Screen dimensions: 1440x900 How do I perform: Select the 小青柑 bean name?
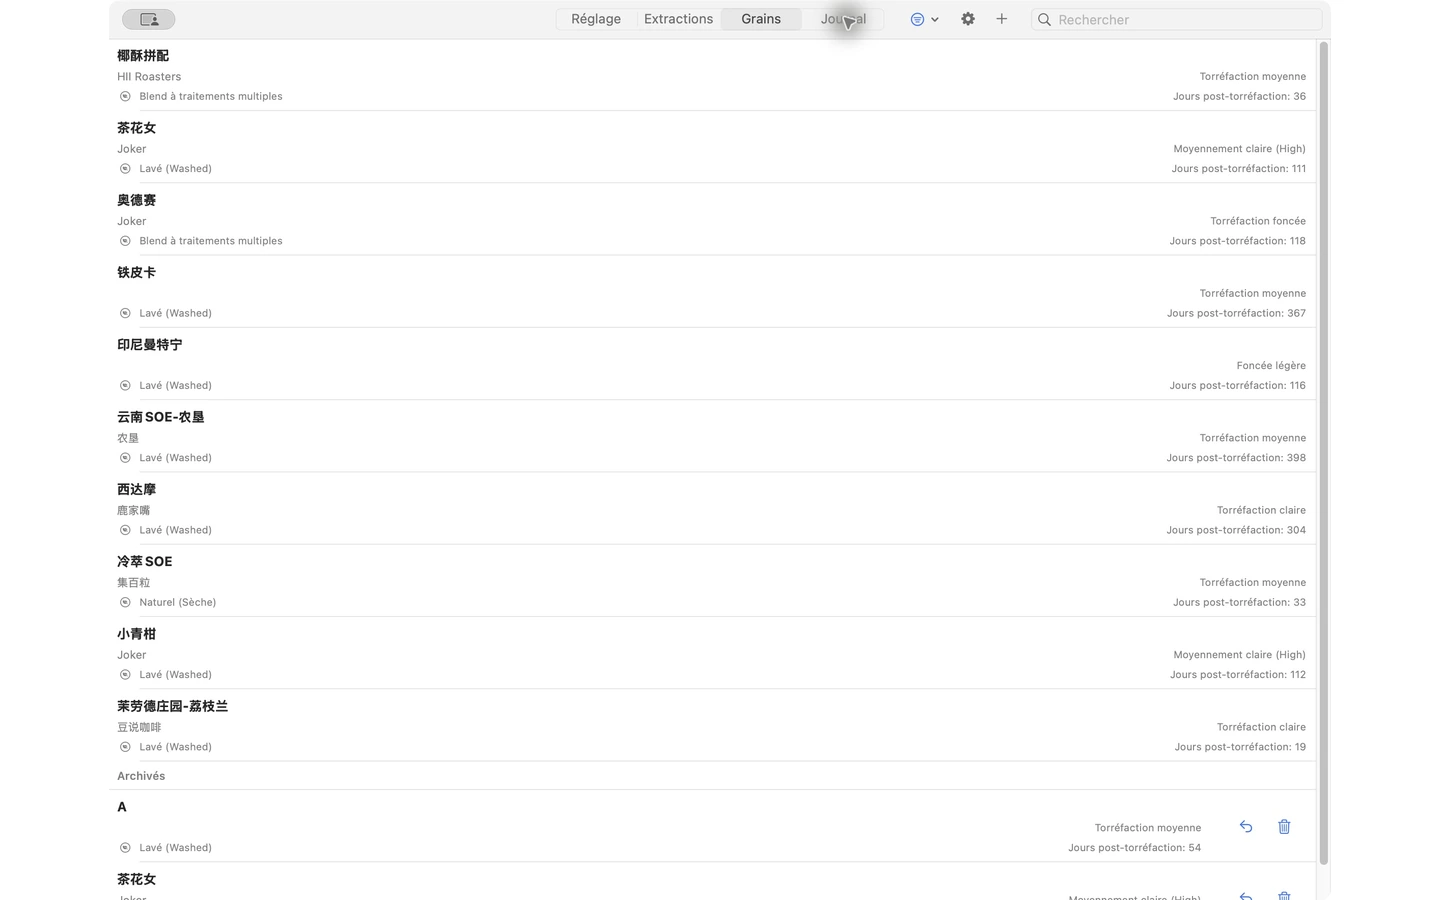point(136,634)
